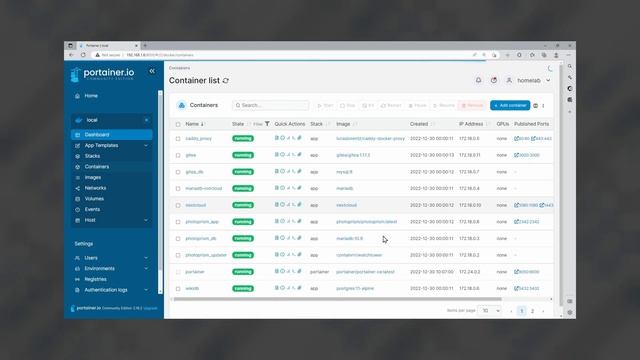Image resolution: width=640 pixels, height=360 pixels.
Task: Open nextcloud image link
Action: pos(346,205)
